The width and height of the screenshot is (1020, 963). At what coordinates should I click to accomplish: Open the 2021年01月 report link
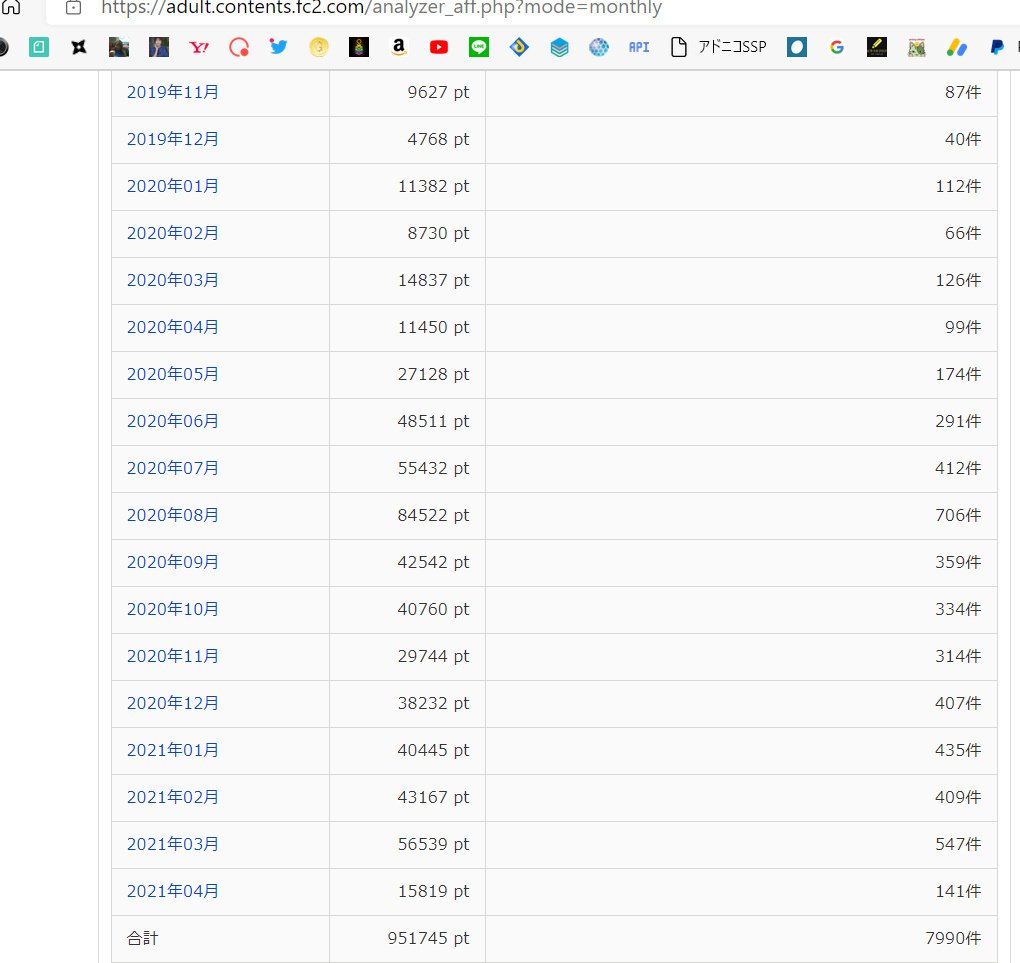point(172,750)
